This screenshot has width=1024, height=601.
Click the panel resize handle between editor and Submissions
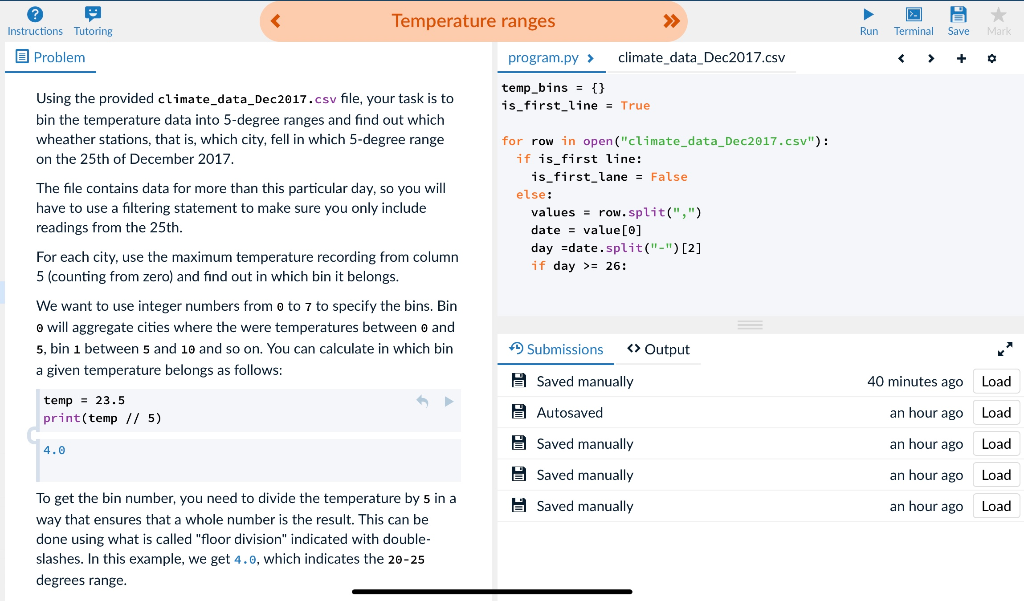click(749, 324)
